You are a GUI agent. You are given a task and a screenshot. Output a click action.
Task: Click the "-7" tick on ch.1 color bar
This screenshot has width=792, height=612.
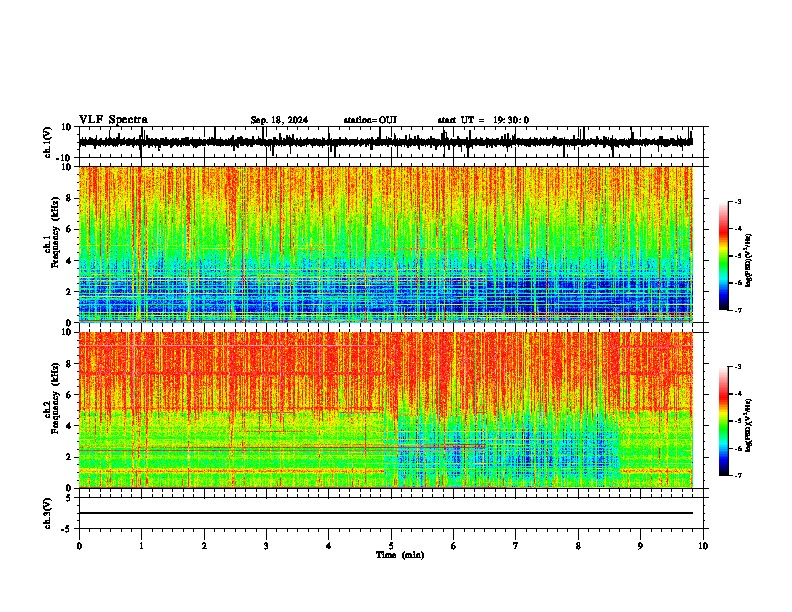738,310
